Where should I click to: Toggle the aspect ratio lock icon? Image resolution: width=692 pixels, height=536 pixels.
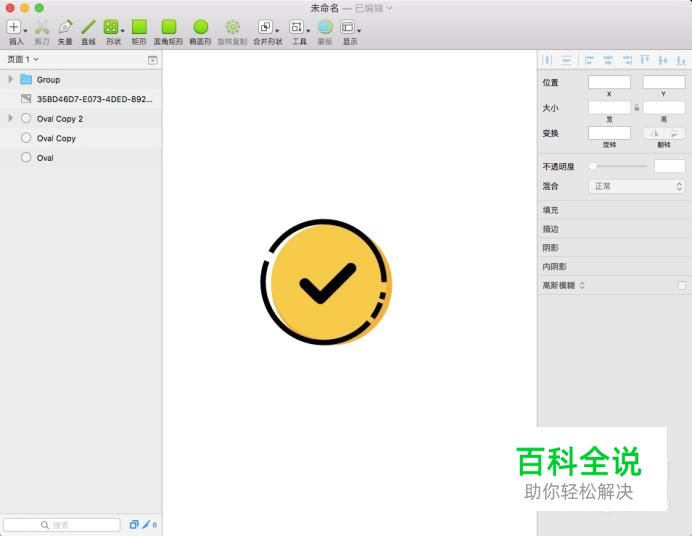point(637,108)
